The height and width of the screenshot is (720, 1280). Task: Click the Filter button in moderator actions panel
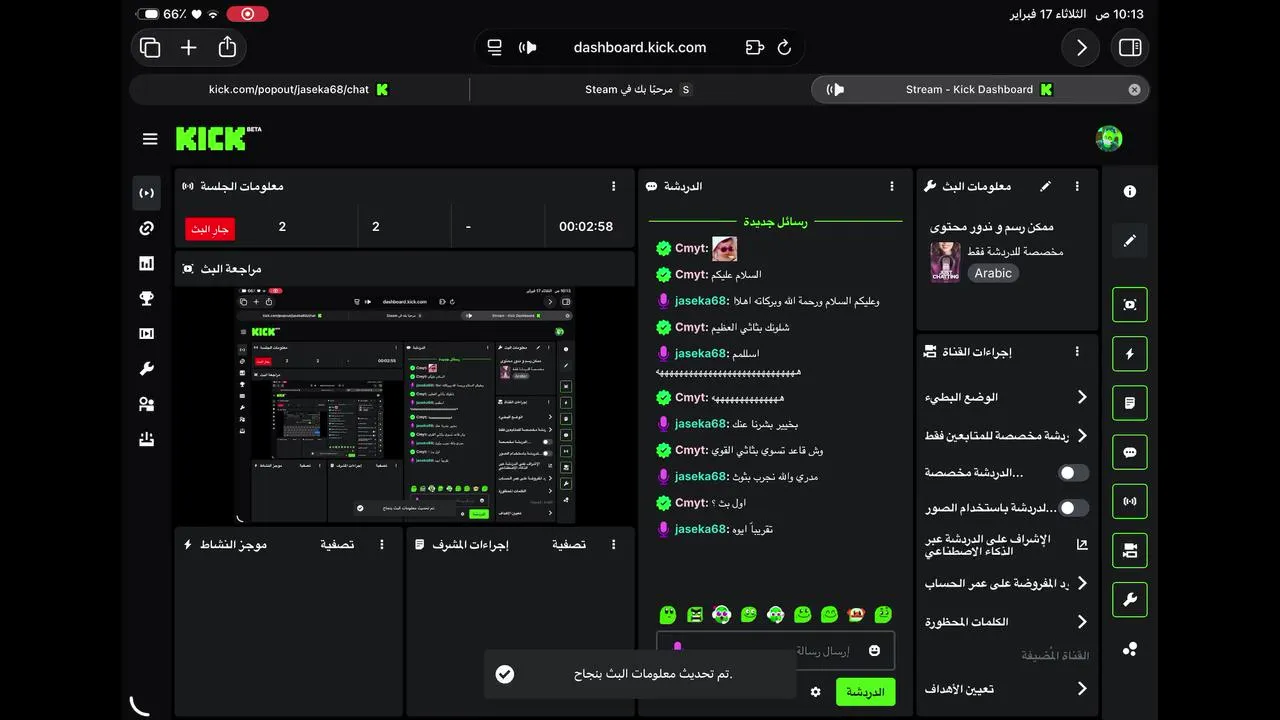[569, 544]
